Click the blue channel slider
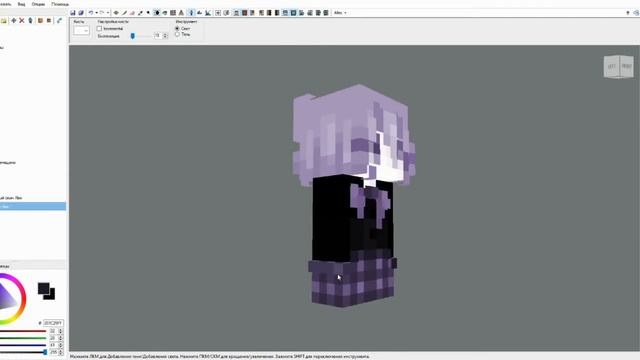This screenshot has width=640, height=360. 22,345
